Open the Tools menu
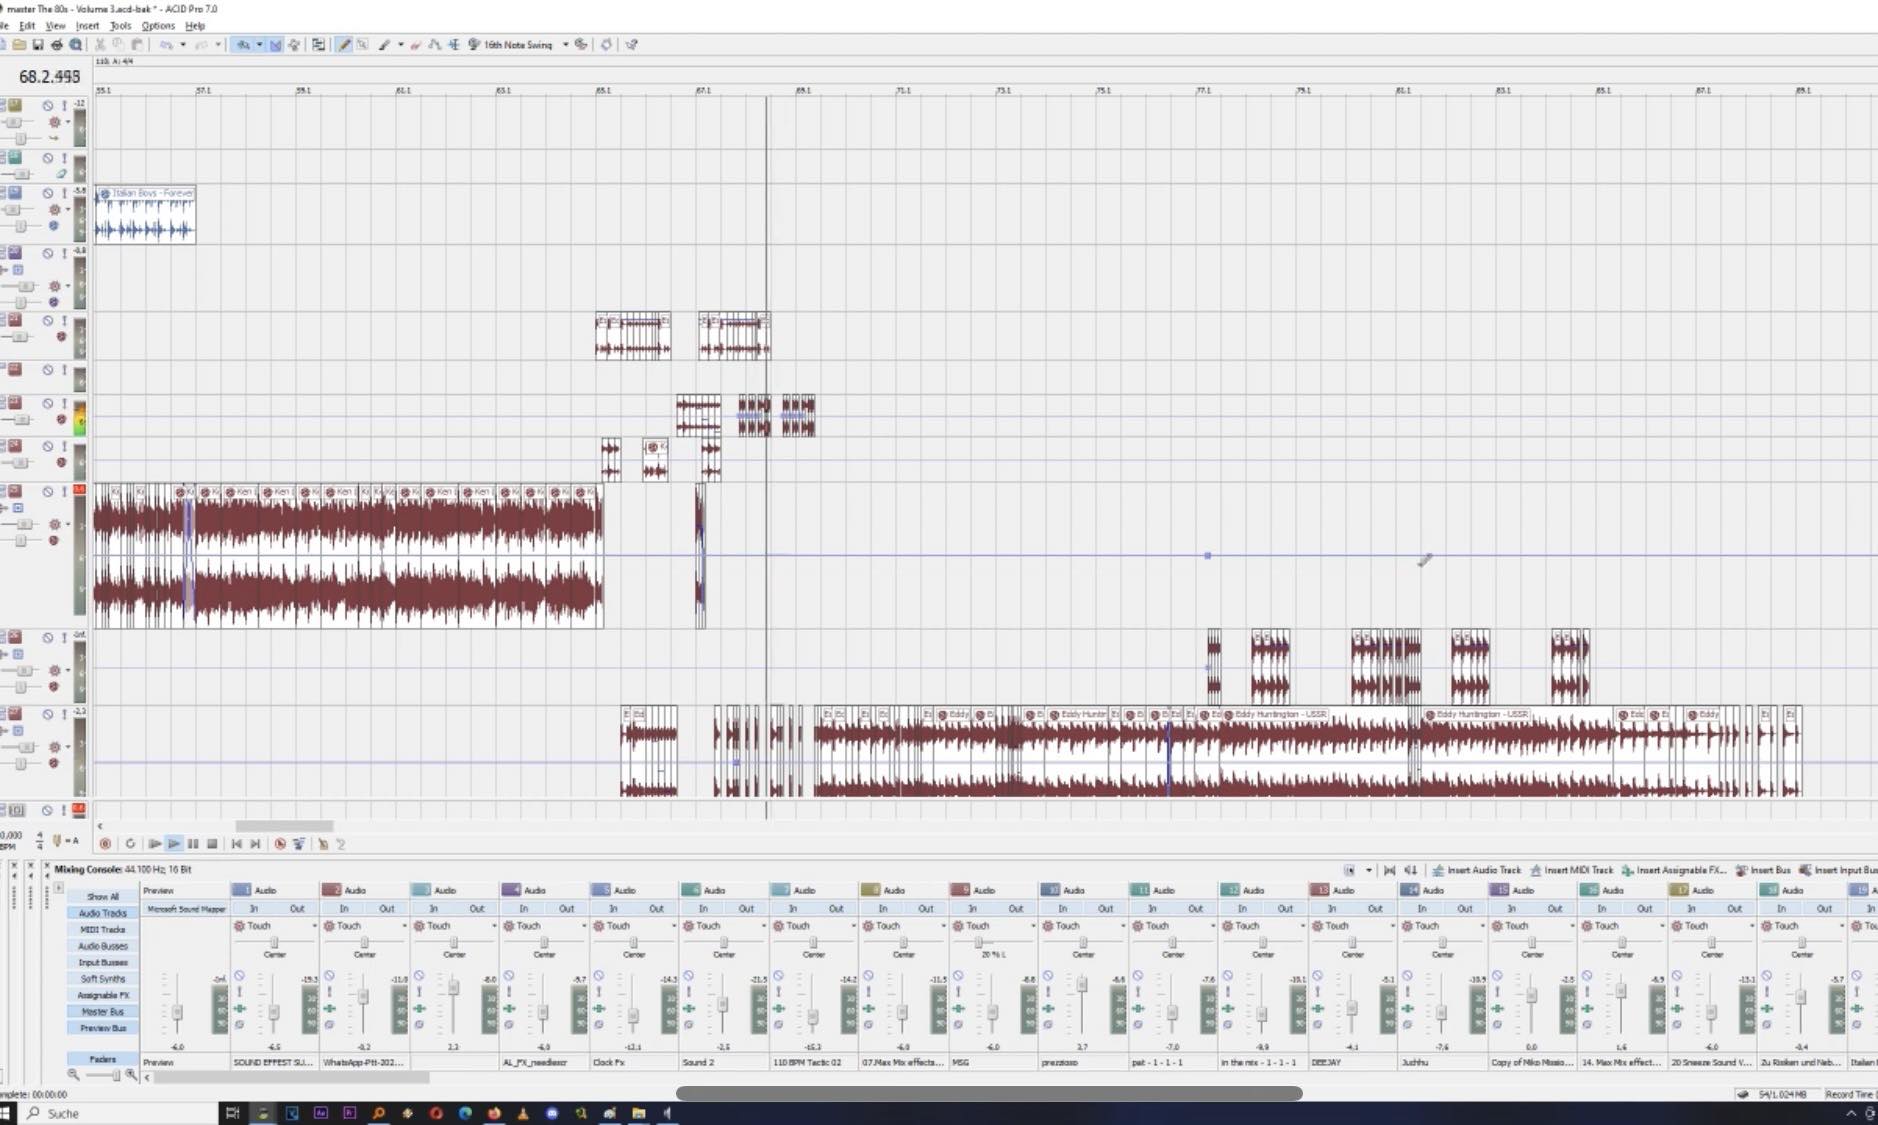The width and height of the screenshot is (1878, 1125). click(x=121, y=25)
